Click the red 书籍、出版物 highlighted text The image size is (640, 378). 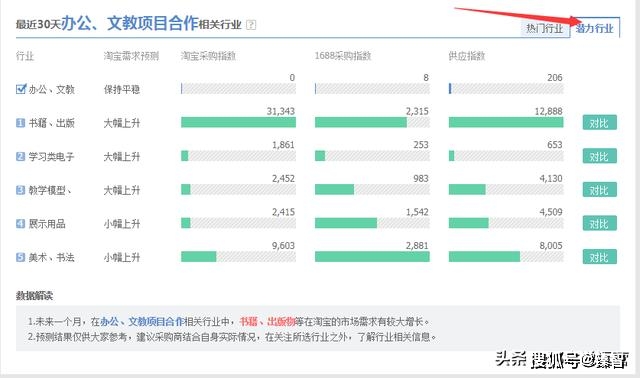click(x=267, y=322)
